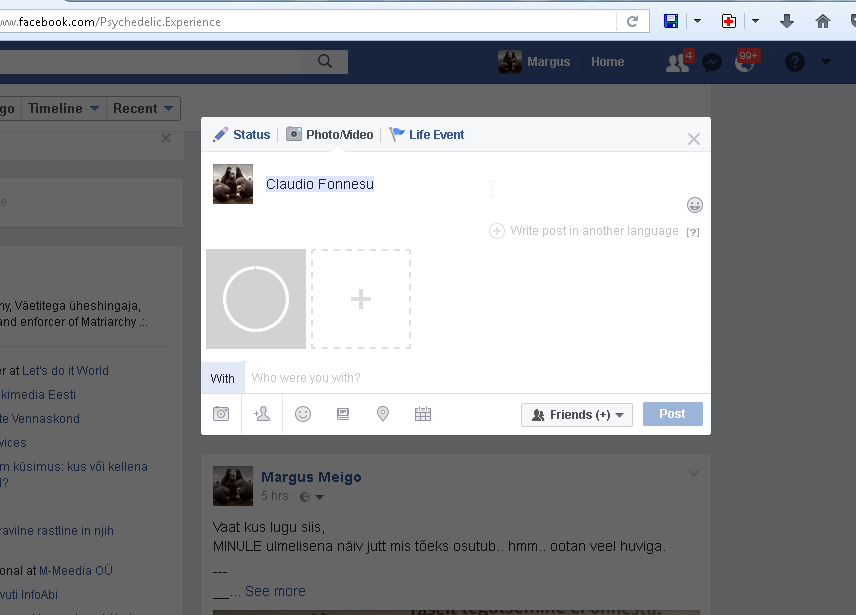Image resolution: width=856 pixels, height=615 pixels.
Task: Open vuti InfoAbi sidebar link
Action: (x=29, y=594)
